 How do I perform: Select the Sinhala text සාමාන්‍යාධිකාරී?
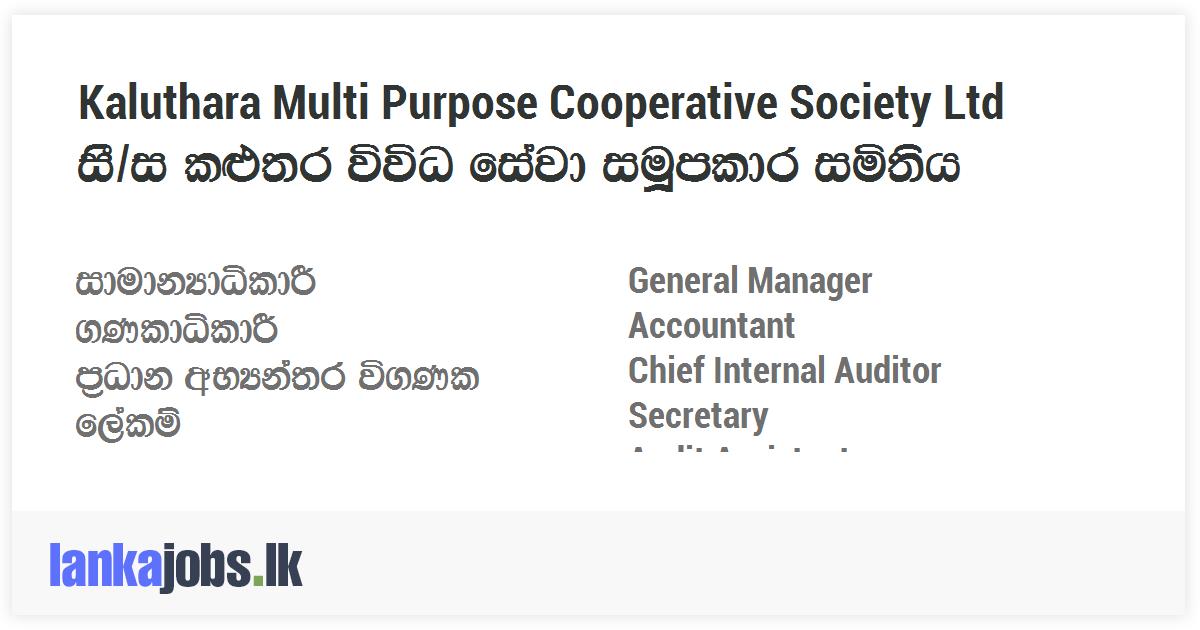pyautogui.click(x=196, y=283)
